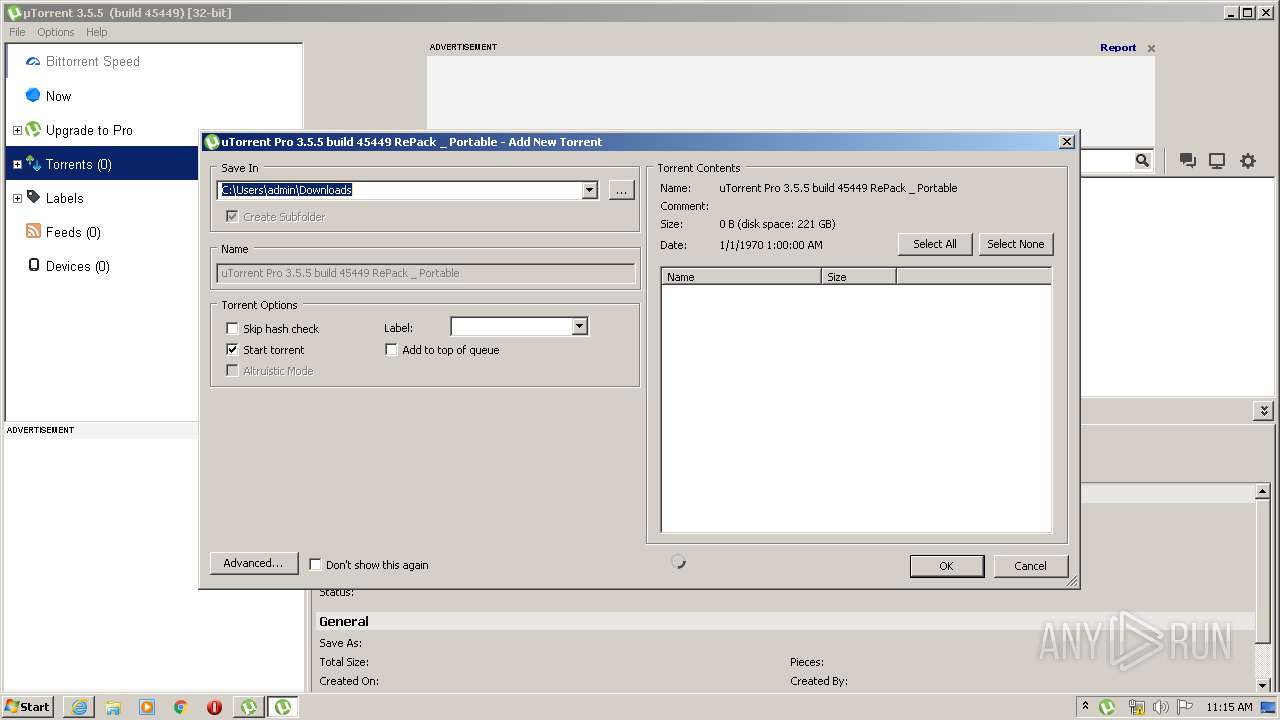Click the volume speaker tray icon
Image resolution: width=1280 pixels, height=720 pixels.
(1161, 707)
